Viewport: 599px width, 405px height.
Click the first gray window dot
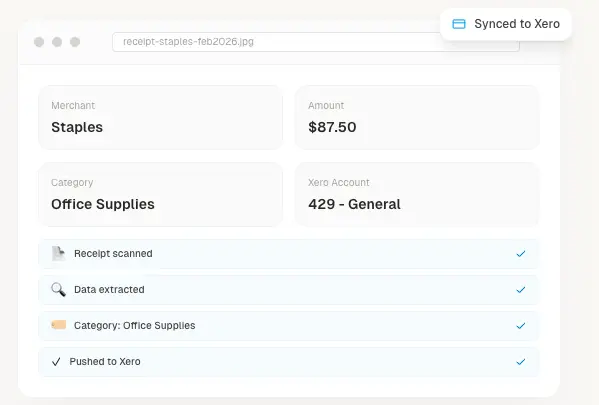point(39,42)
